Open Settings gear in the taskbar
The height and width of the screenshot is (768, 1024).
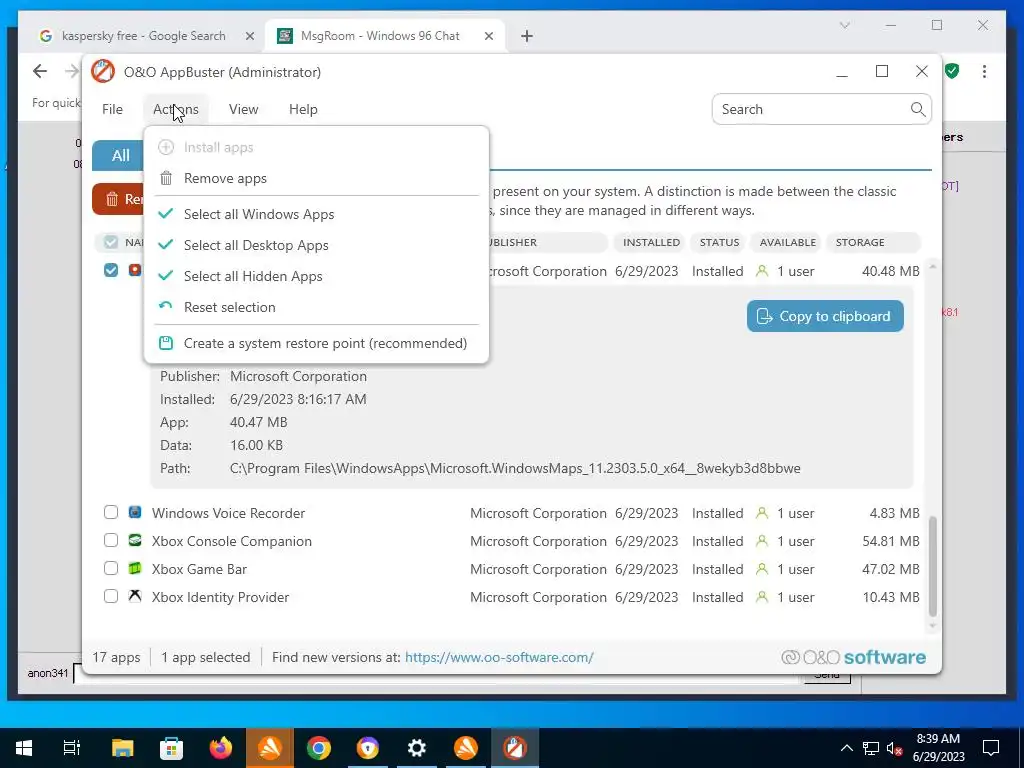(417, 748)
